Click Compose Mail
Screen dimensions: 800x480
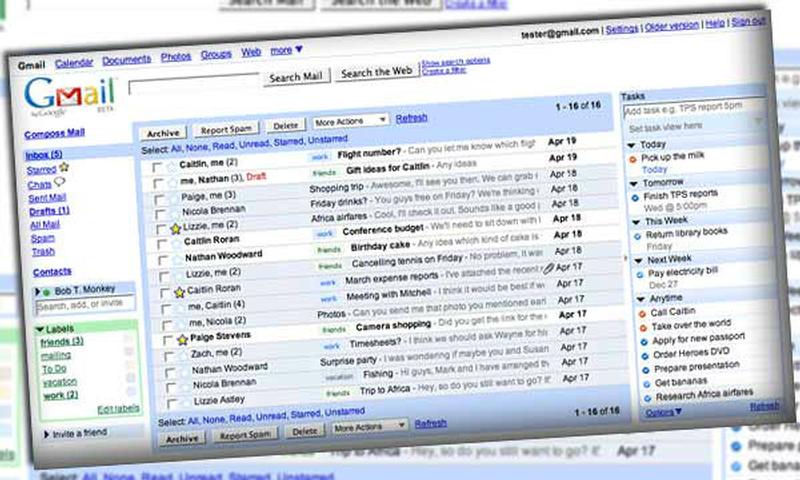[55, 133]
